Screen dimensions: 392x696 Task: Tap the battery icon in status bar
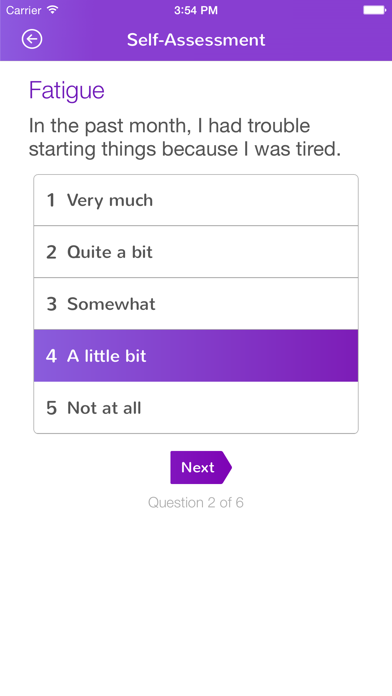click(x=374, y=10)
